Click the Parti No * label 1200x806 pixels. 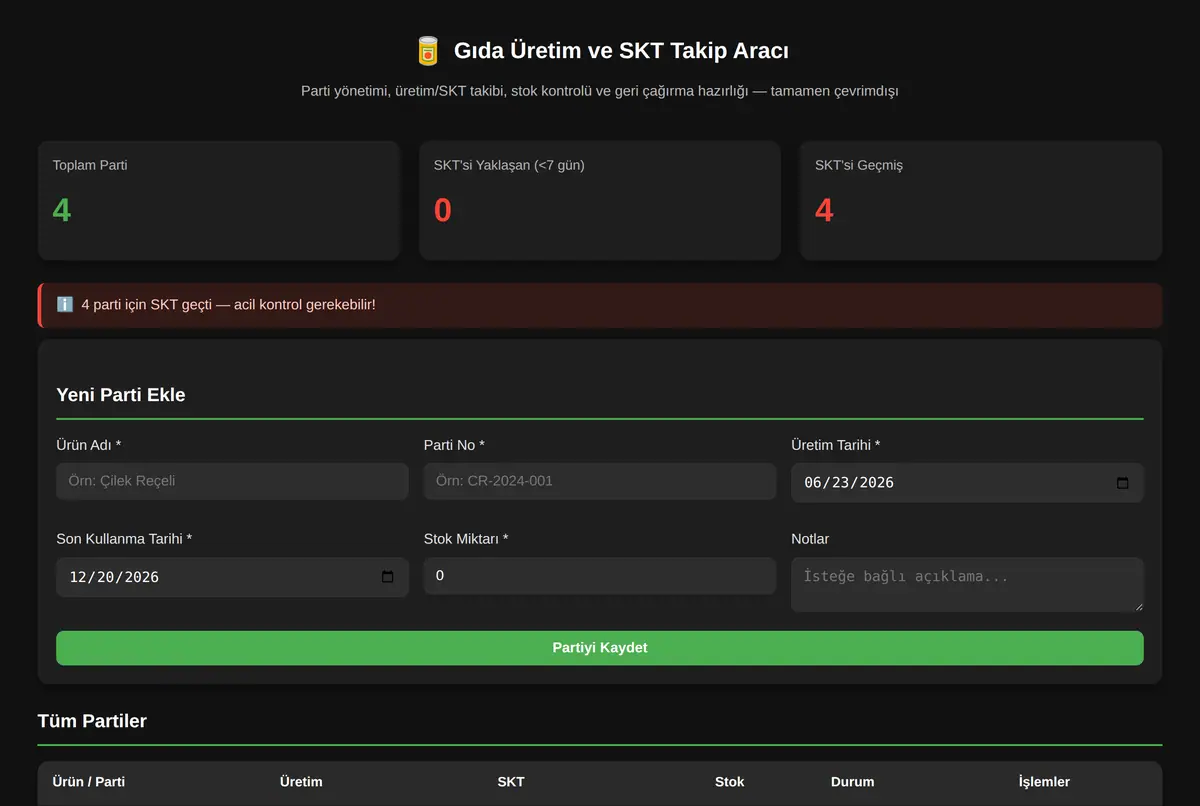pos(454,445)
